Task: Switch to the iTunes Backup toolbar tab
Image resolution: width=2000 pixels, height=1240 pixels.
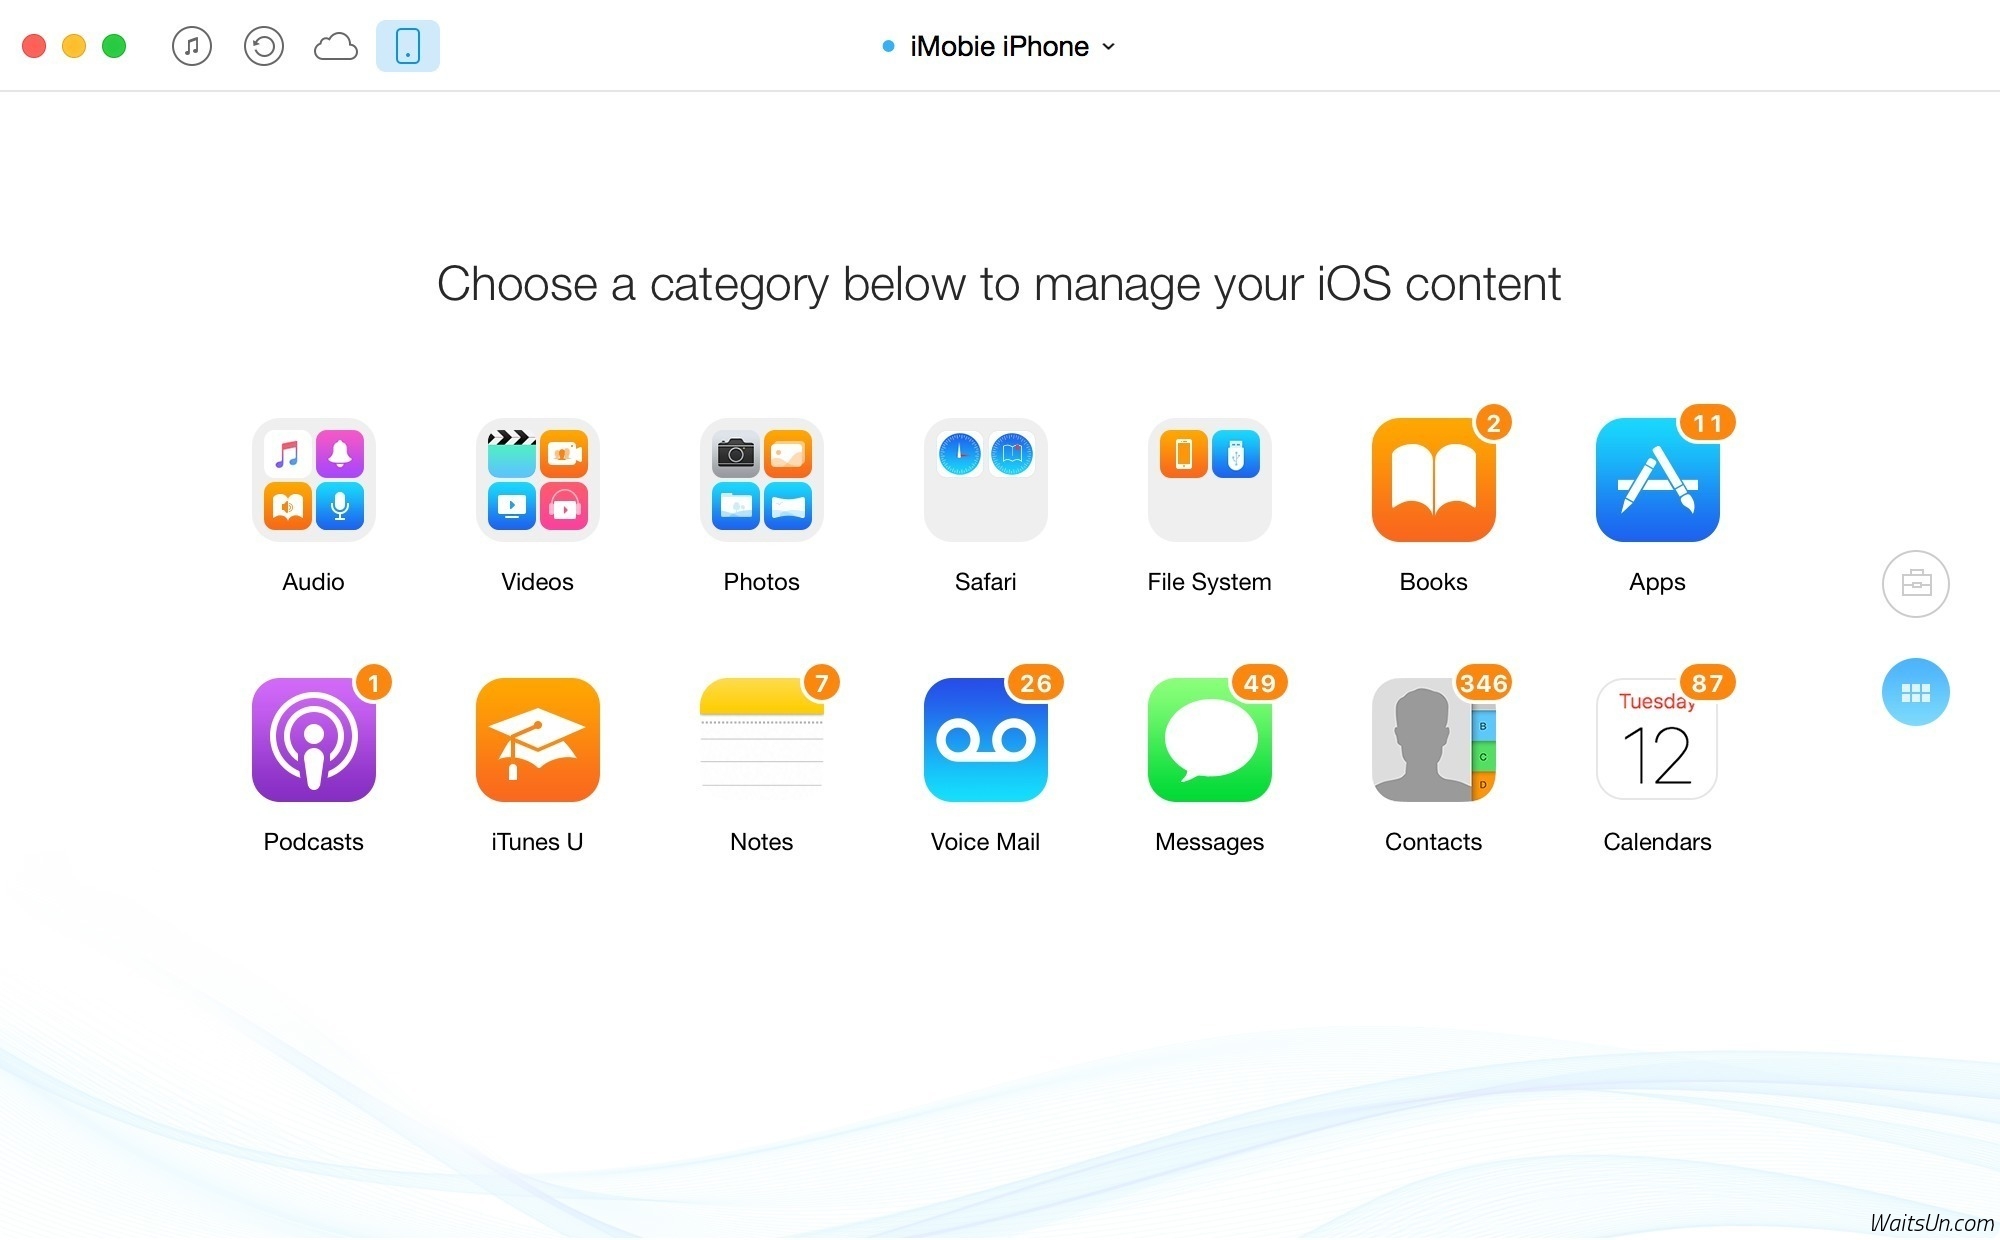Action: pos(264,46)
